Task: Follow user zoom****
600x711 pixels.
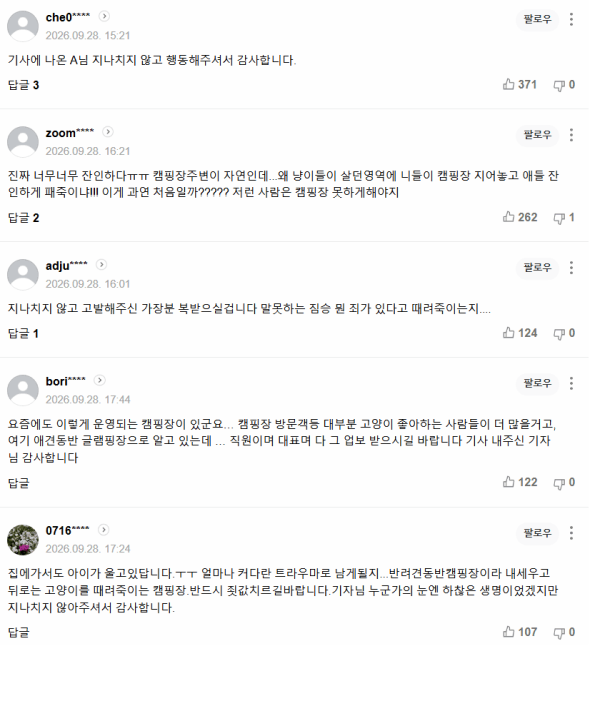Action: click(x=537, y=135)
